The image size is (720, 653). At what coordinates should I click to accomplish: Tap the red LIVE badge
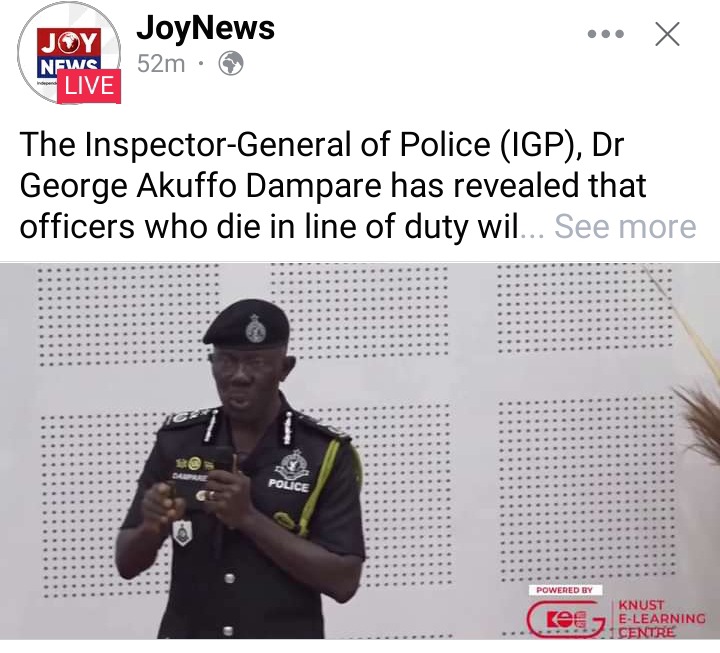89,86
